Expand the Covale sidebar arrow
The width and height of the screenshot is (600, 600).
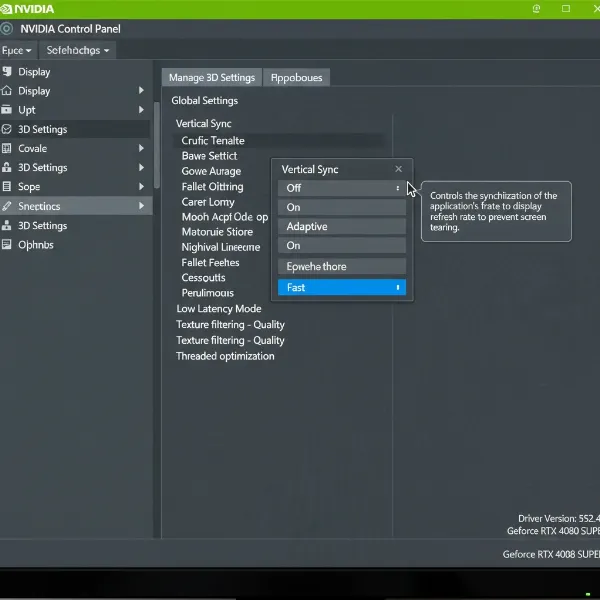pyautogui.click(x=141, y=148)
